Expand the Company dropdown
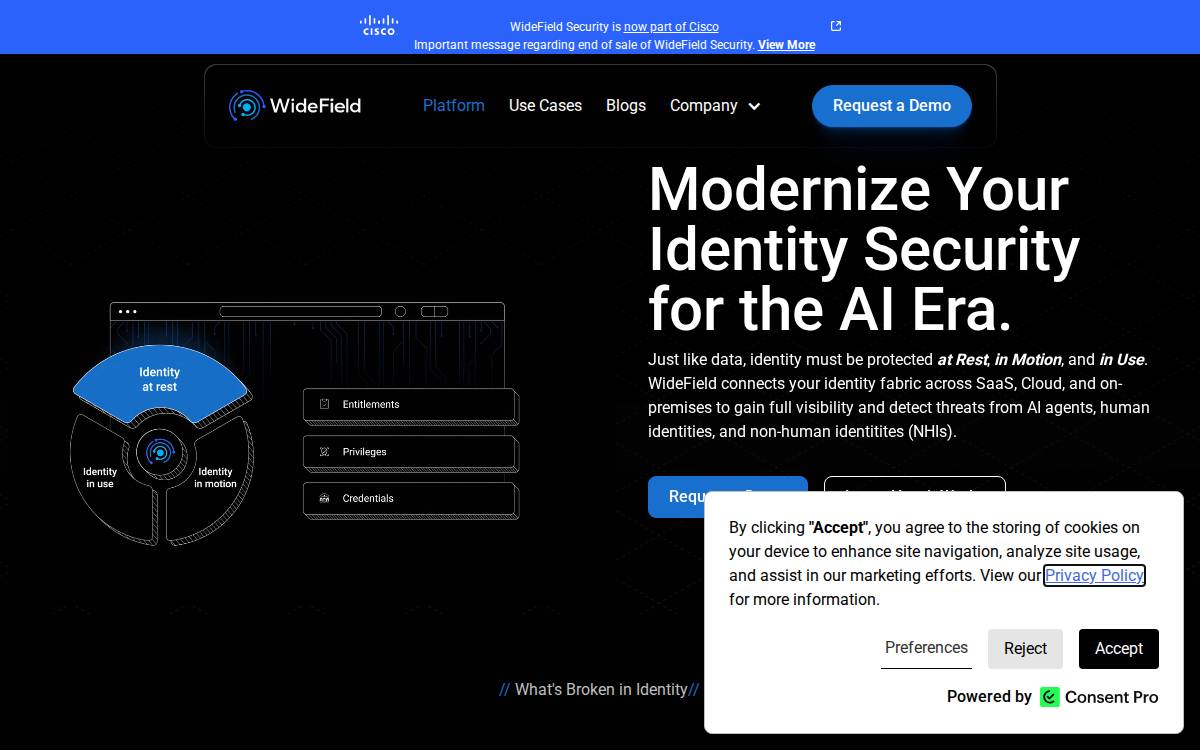The width and height of the screenshot is (1200, 750). point(715,105)
